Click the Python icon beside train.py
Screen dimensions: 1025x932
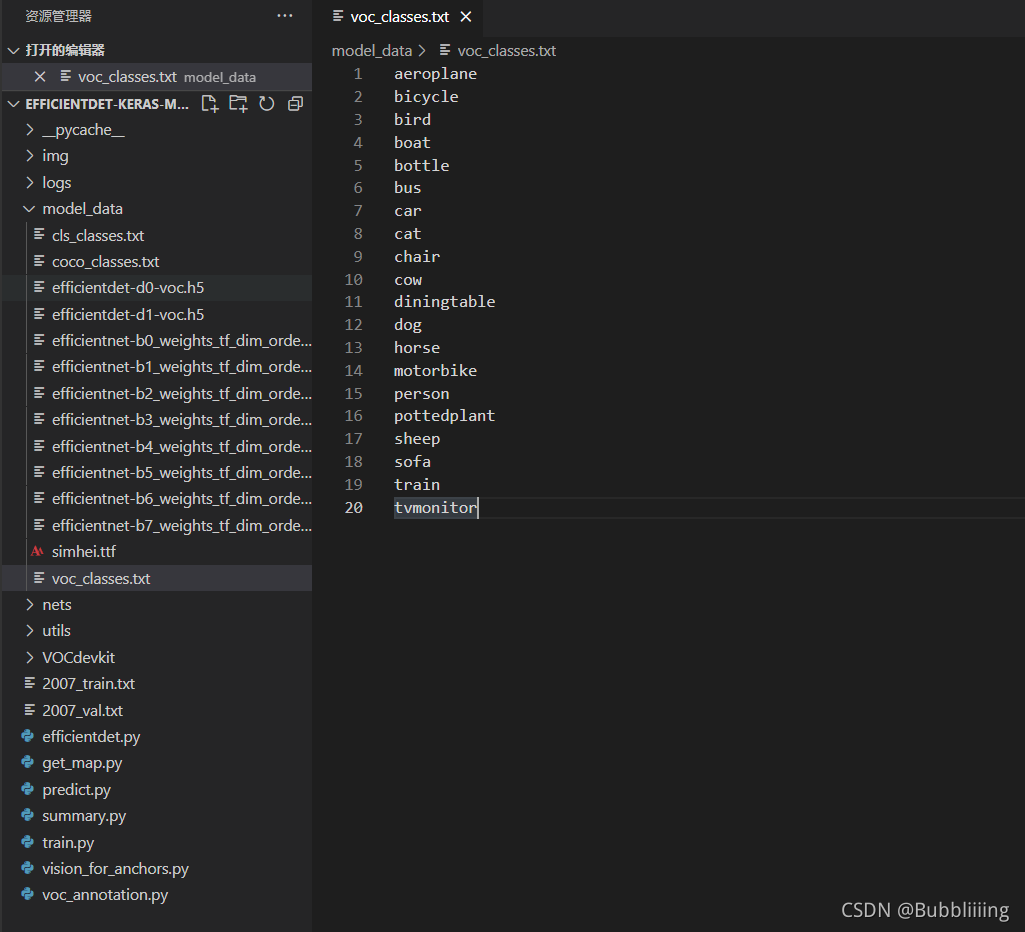(x=27, y=842)
